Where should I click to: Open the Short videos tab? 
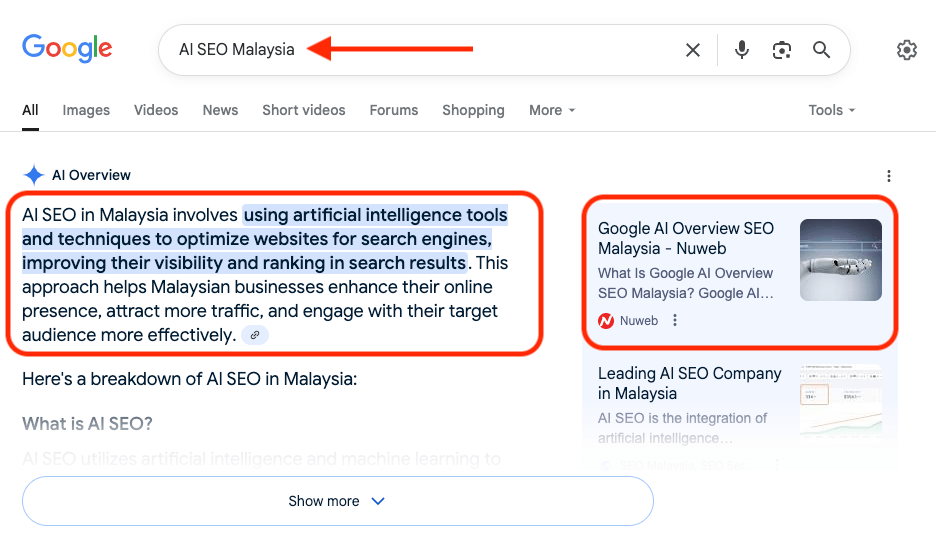point(304,110)
